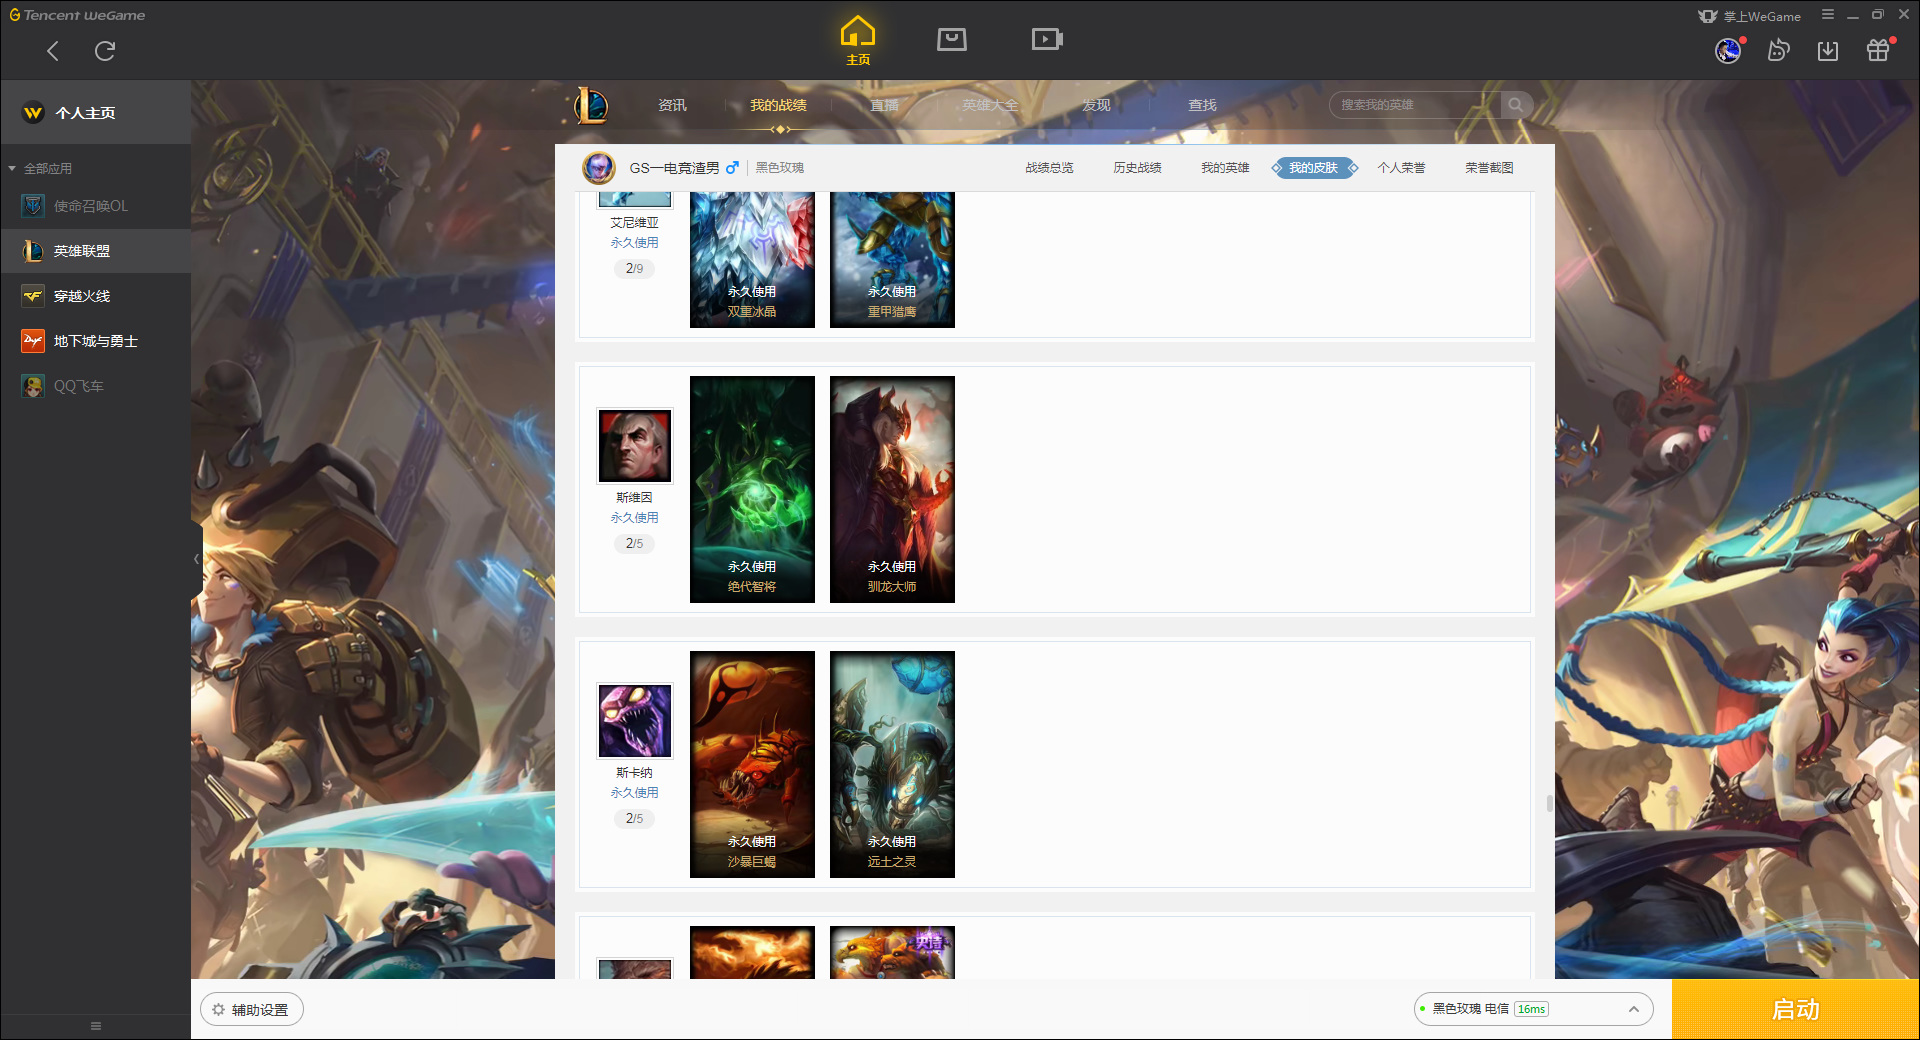Open the gift box icon
The height and width of the screenshot is (1040, 1920).
1878,50
